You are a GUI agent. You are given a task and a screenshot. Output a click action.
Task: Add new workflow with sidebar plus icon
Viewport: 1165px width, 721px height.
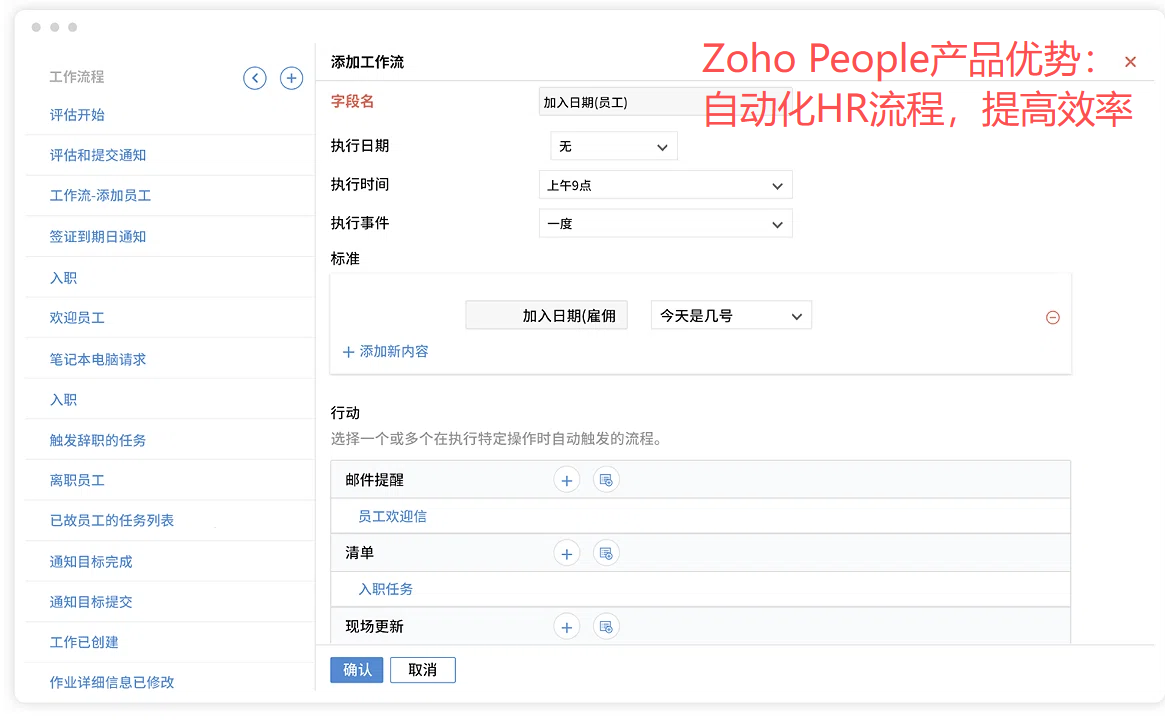[291, 77]
